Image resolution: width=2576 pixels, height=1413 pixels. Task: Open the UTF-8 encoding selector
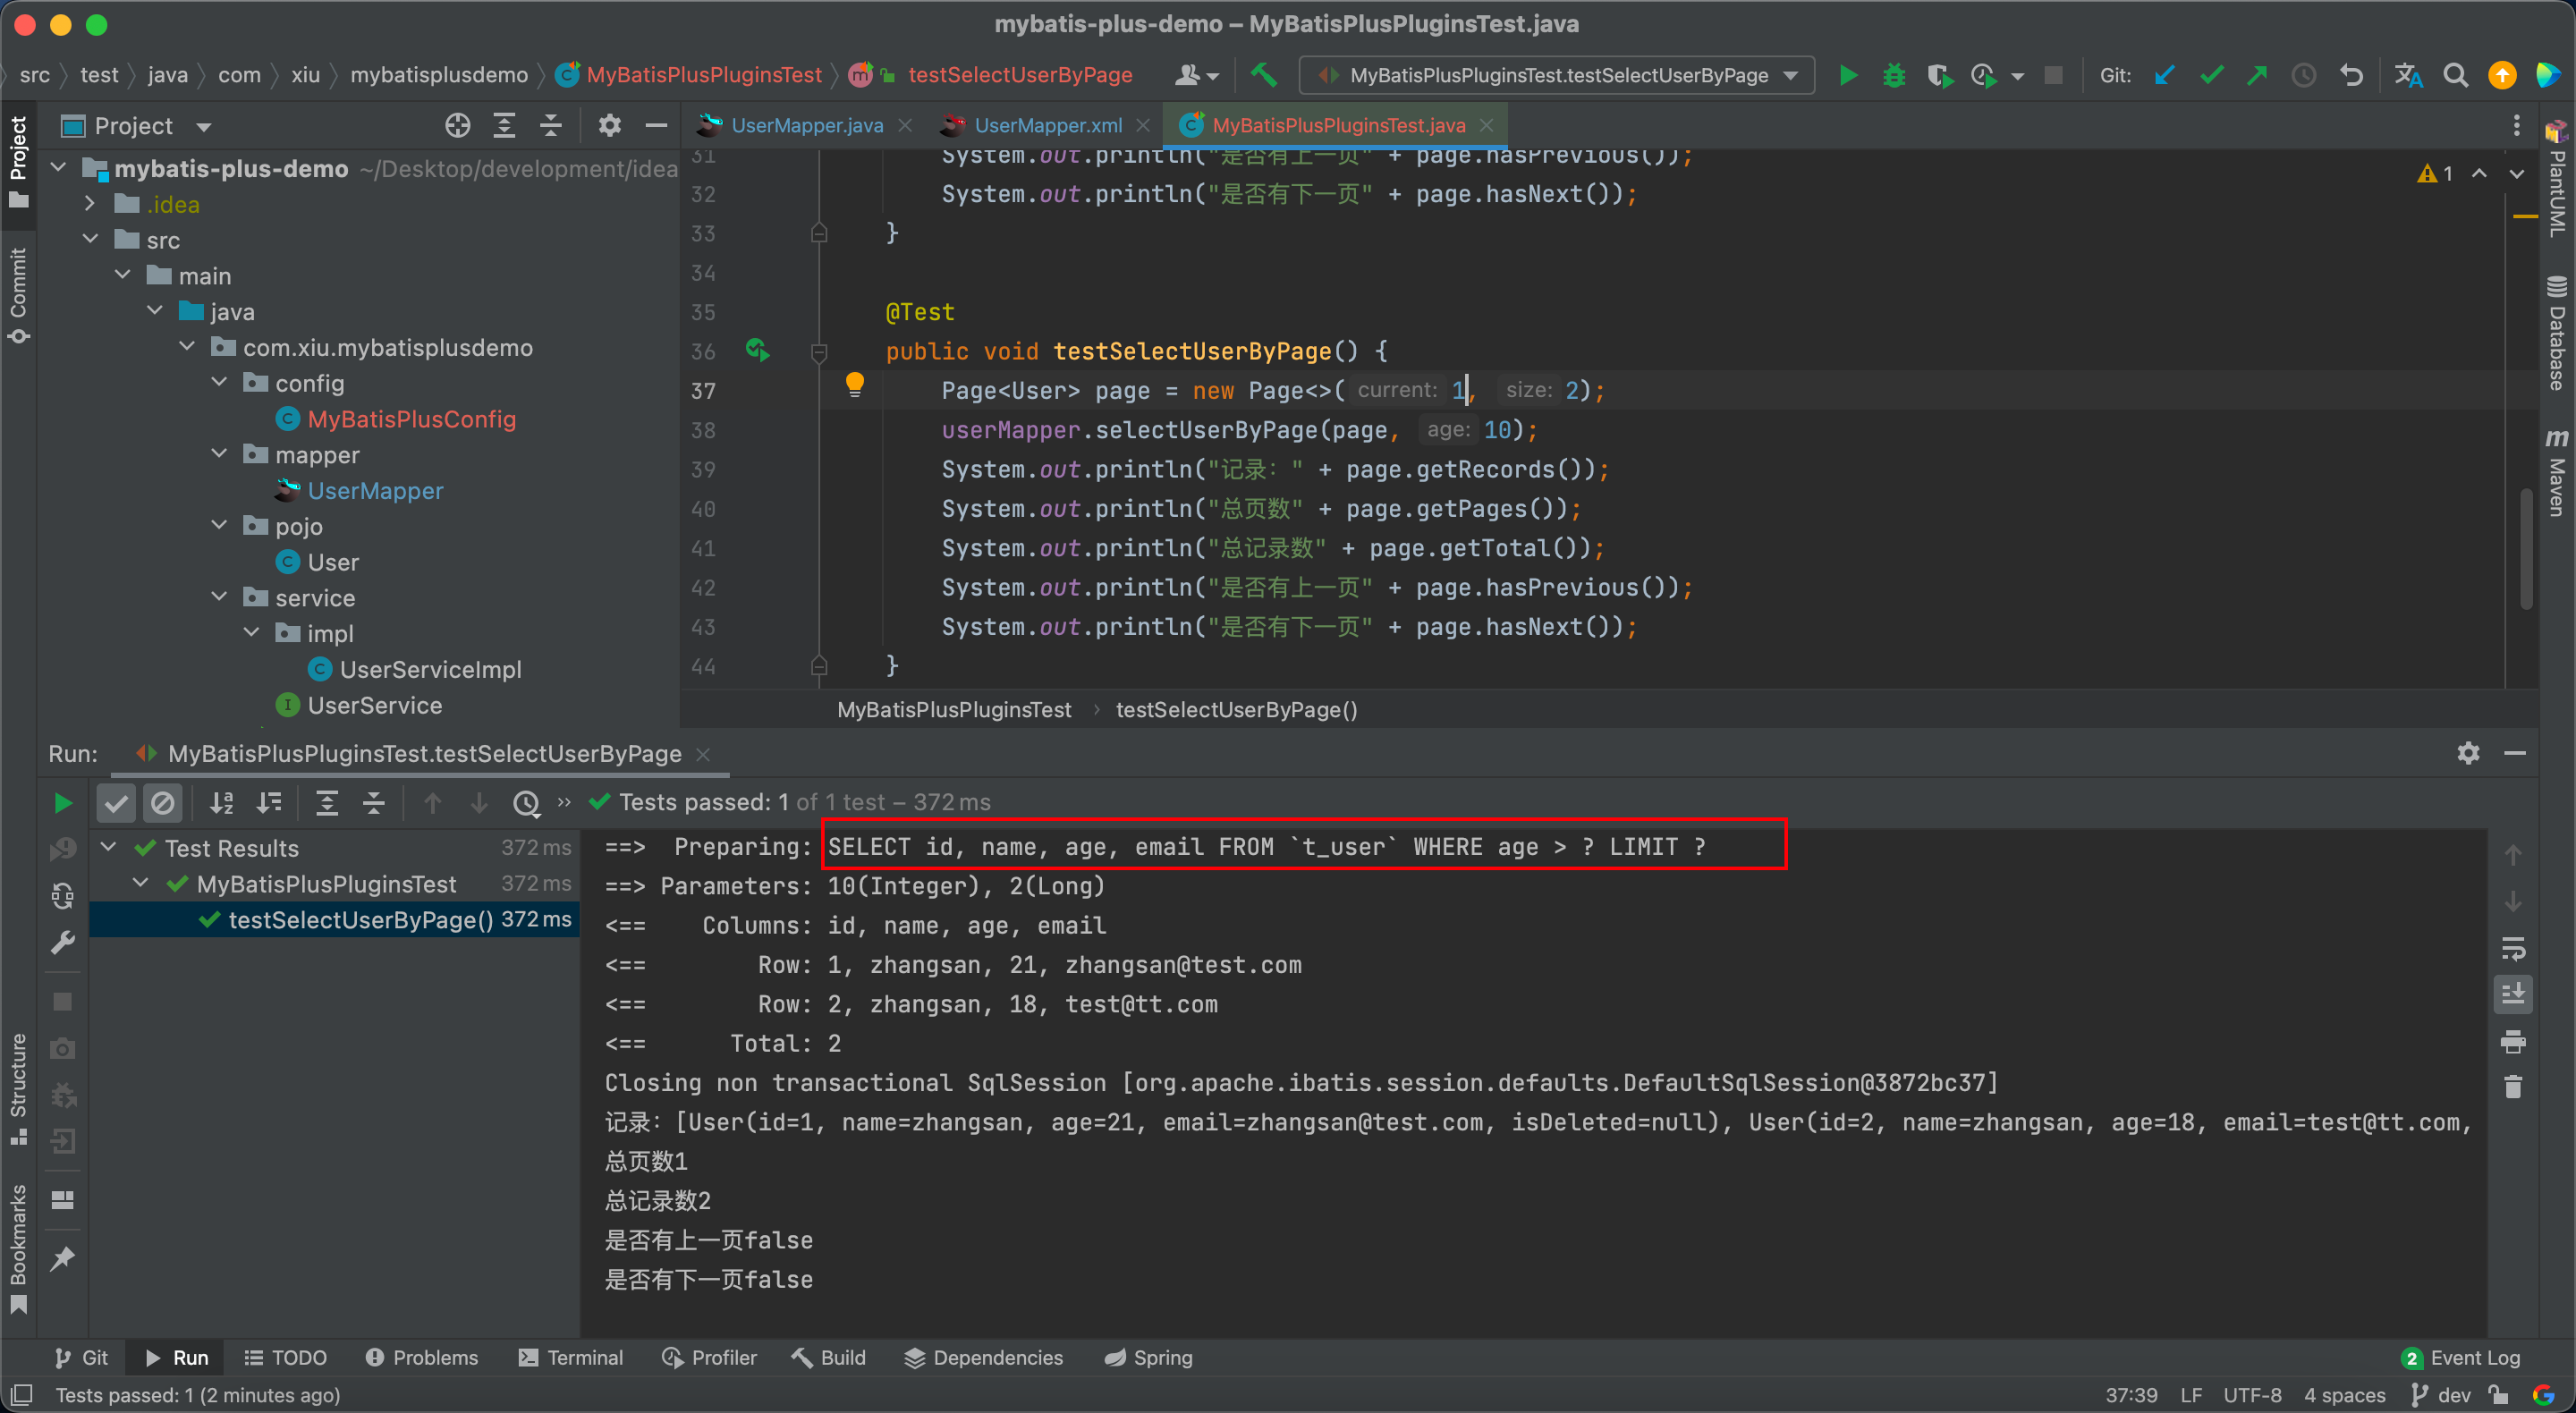(2252, 1395)
